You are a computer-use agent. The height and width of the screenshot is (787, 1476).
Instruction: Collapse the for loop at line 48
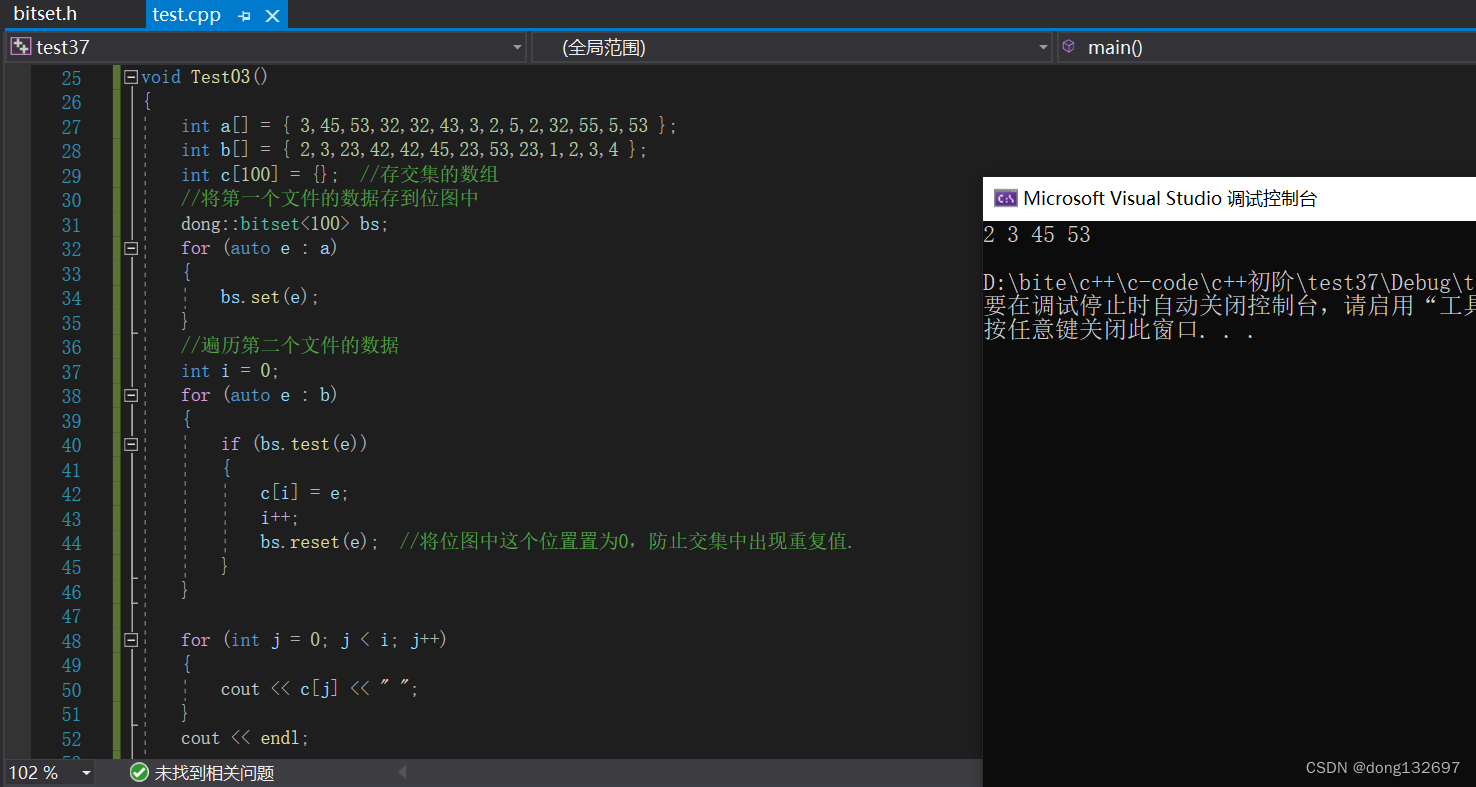130,640
